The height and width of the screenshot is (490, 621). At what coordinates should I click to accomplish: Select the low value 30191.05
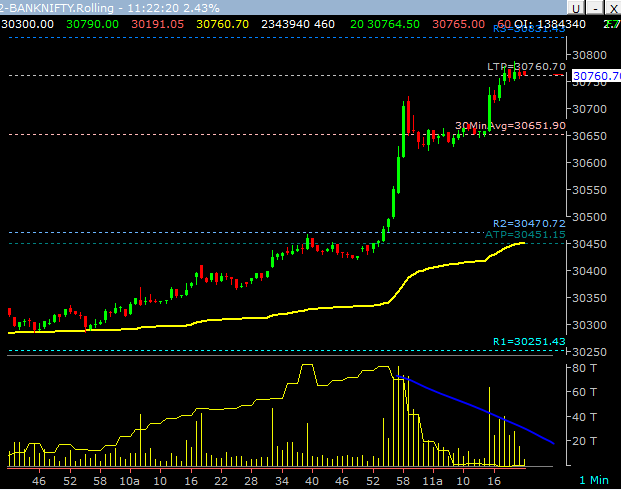[x=158, y=24]
